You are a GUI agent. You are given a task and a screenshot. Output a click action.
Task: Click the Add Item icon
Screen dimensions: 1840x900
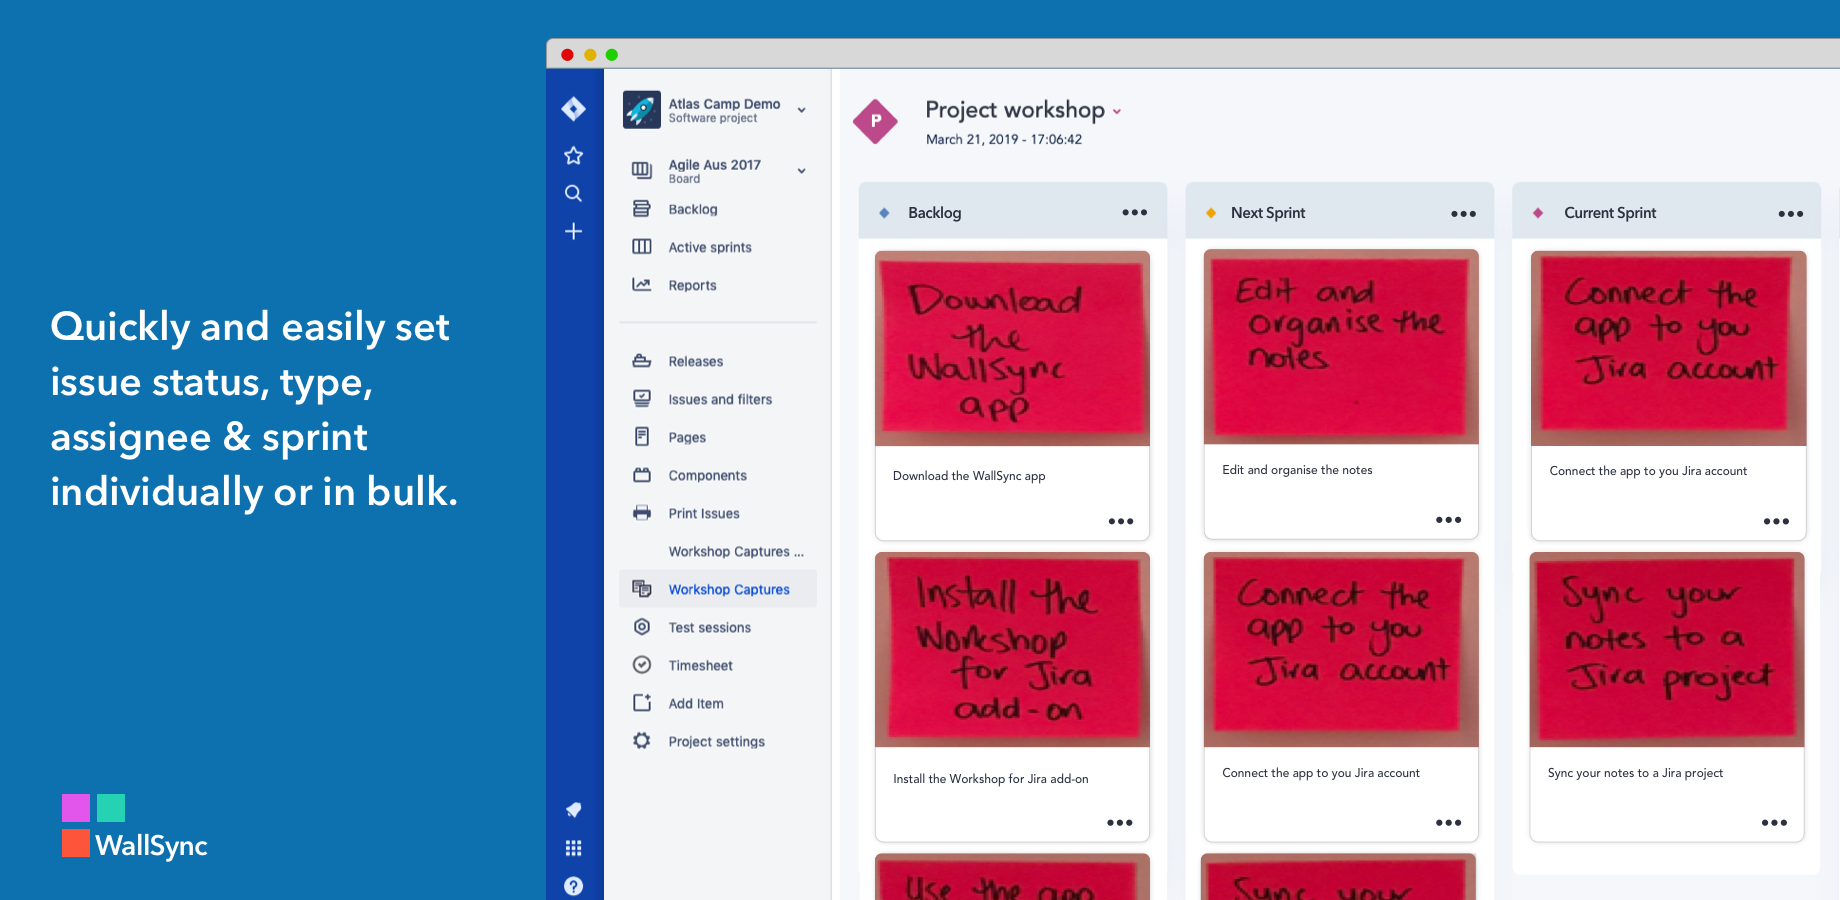pos(642,703)
